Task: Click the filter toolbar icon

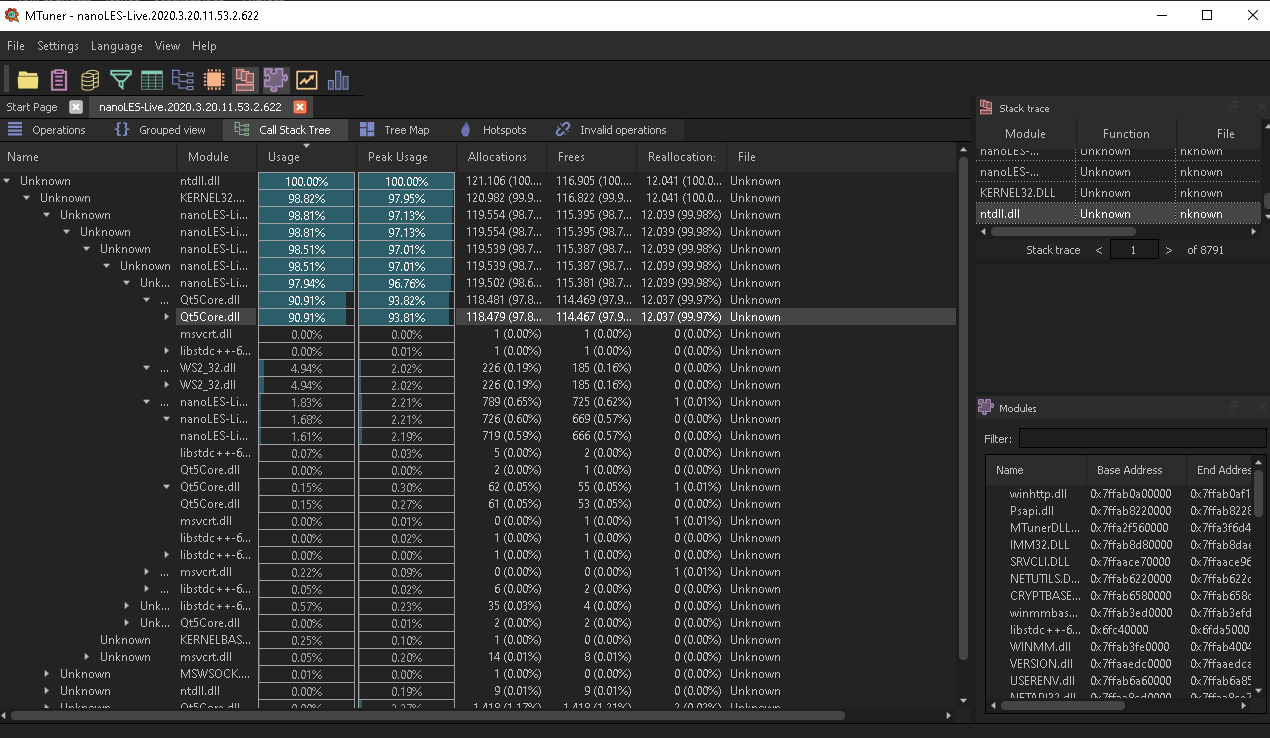Action: [x=120, y=79]
